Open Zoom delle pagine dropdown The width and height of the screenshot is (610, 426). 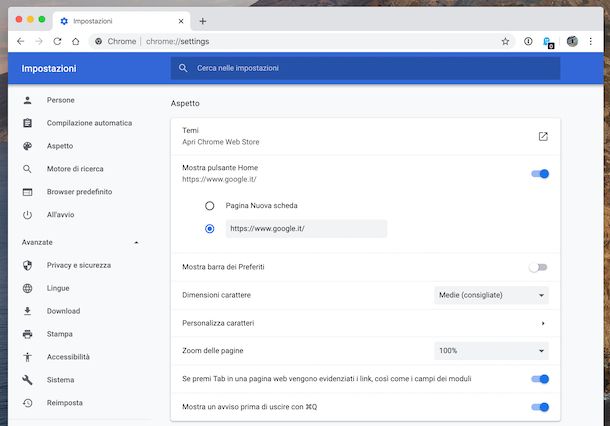pyautogui.click(x=491, y=351)
